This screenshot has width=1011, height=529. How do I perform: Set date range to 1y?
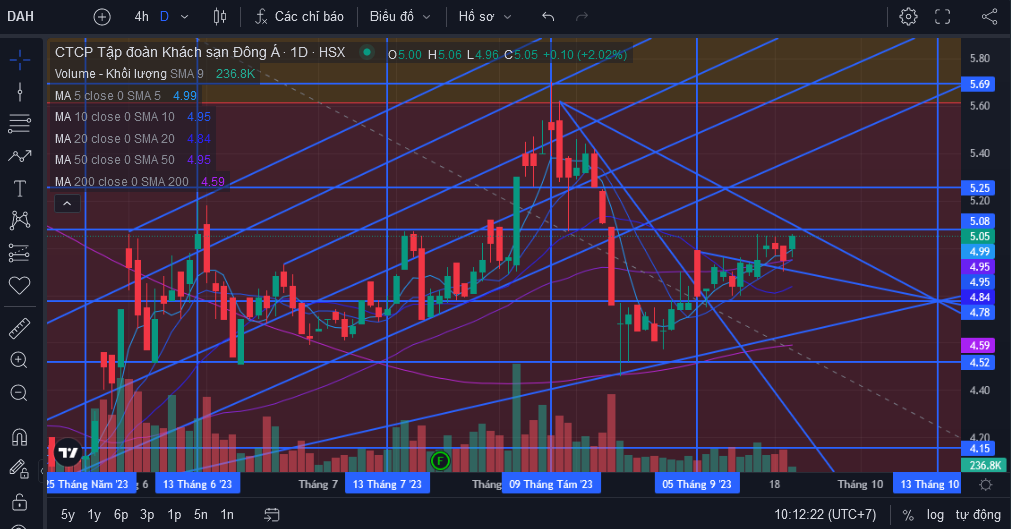tap(94, 514)
